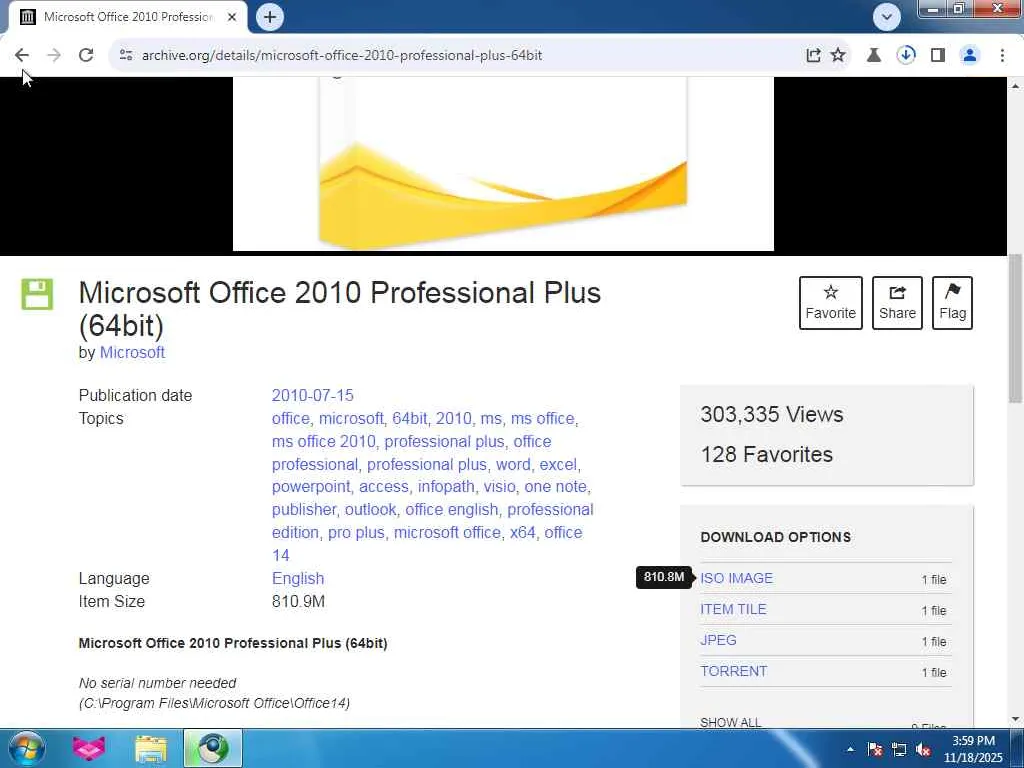The height and width of the screenshot is (768, 1024).
Task: Click the '128 Favorites' text
Action: (766, 455)
